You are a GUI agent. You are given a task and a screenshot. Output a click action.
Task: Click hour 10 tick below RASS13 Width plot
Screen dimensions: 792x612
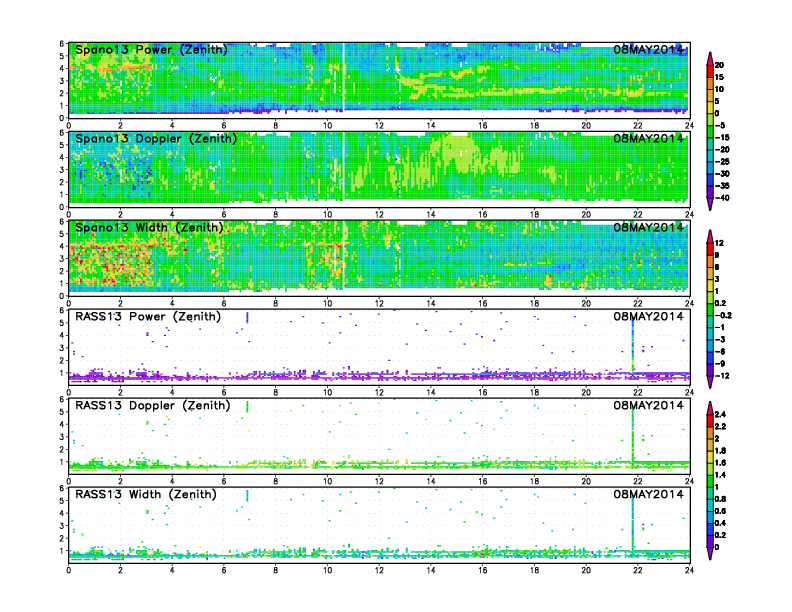point(327,570)
